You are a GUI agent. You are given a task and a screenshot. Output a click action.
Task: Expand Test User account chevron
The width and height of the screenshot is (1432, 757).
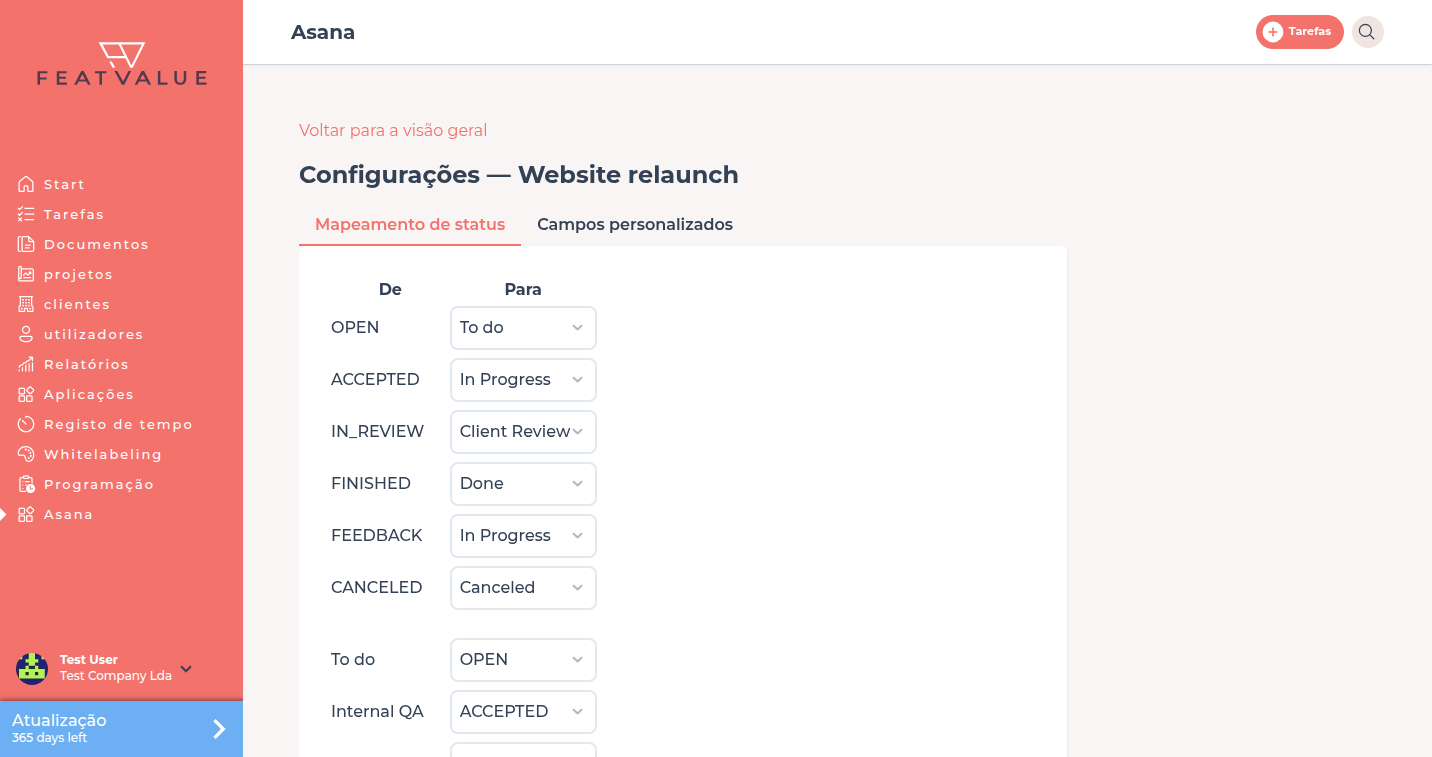pos(186,668)
